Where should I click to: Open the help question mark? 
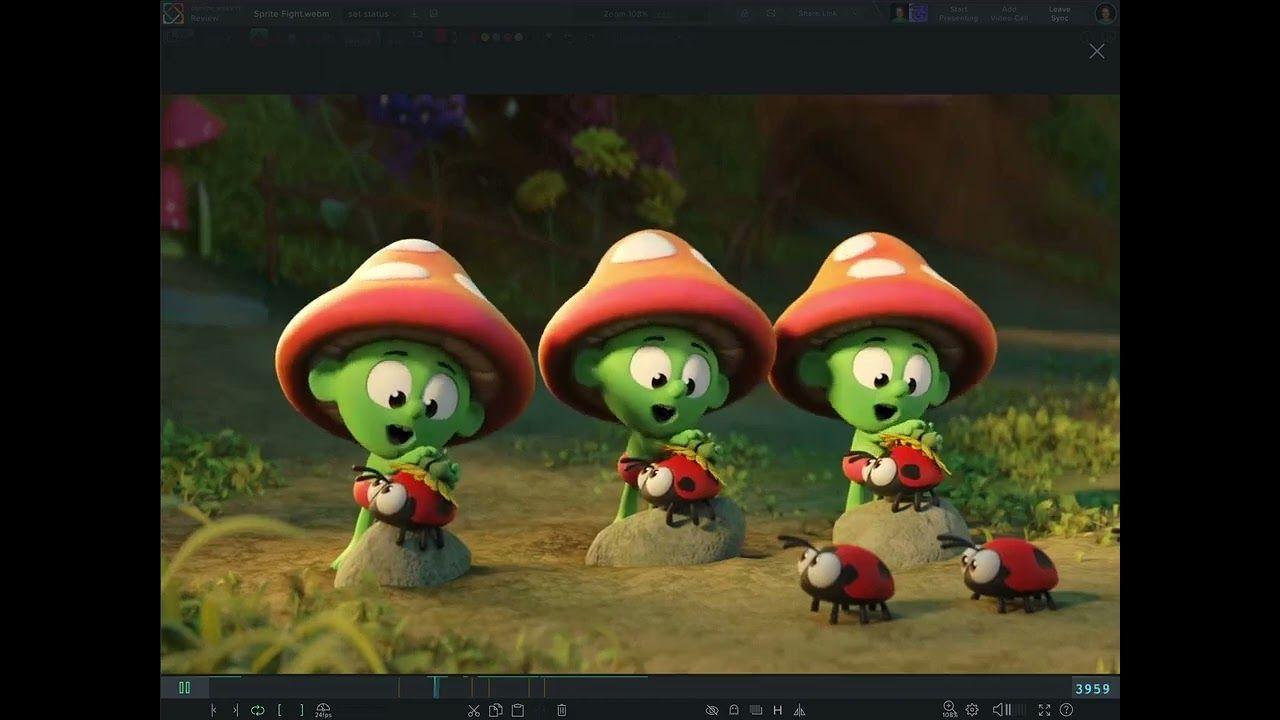[1066, 710]
